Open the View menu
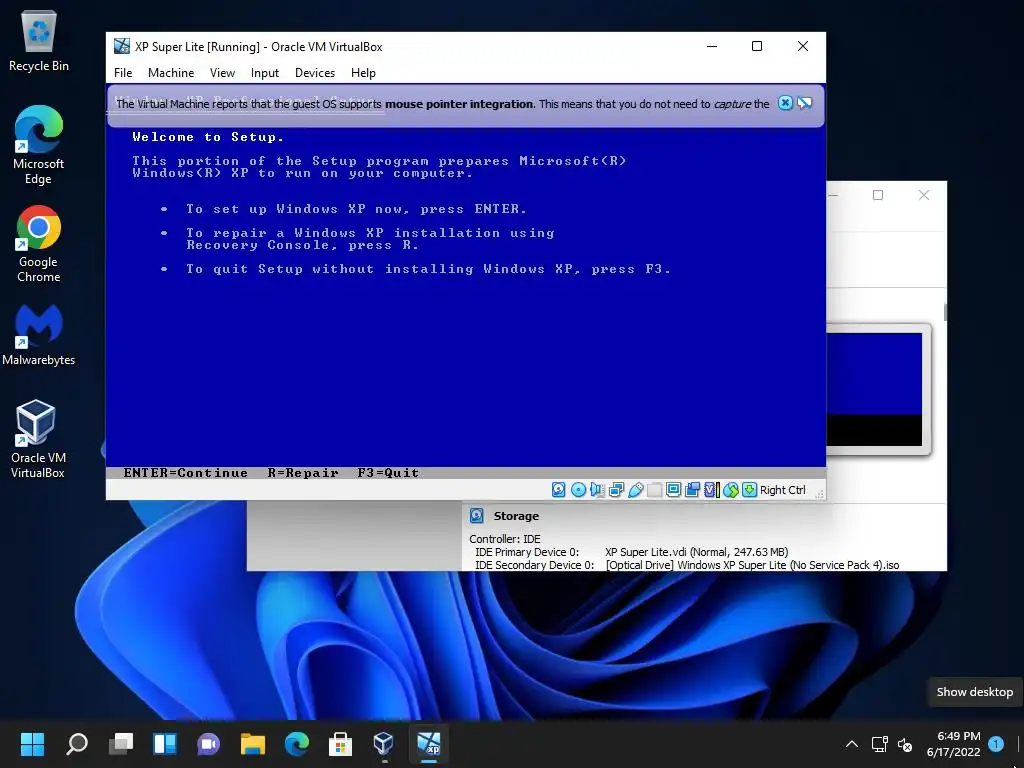Viewport: 1024px width, 768px height. 222,72
